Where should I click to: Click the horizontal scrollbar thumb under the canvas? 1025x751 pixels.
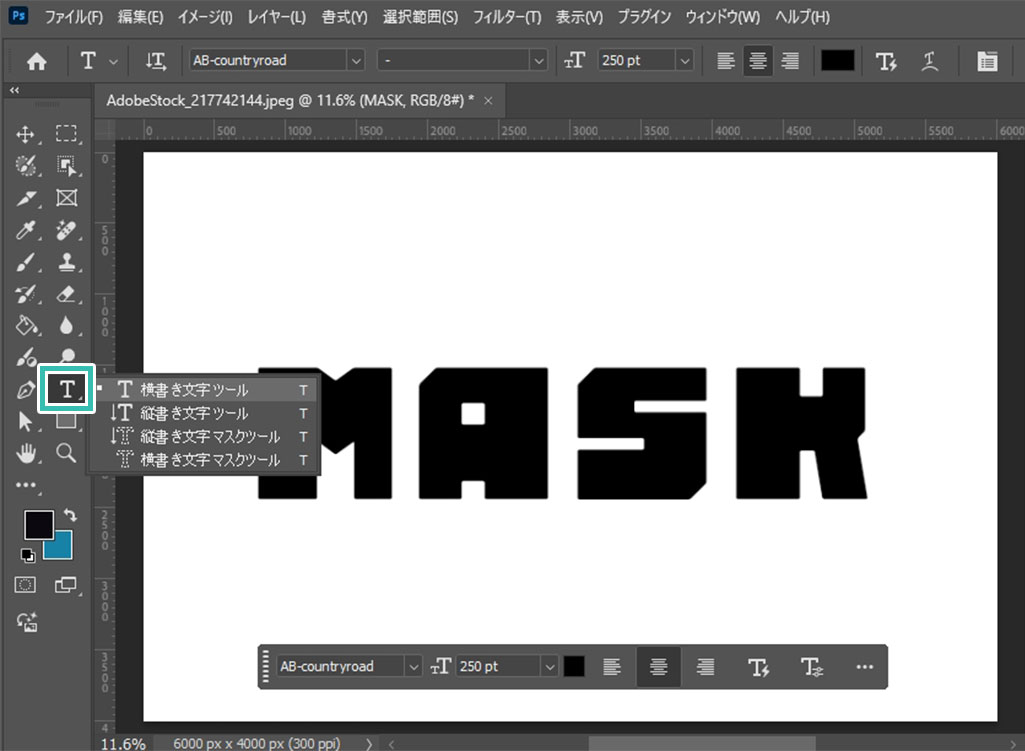coord(701,744)
